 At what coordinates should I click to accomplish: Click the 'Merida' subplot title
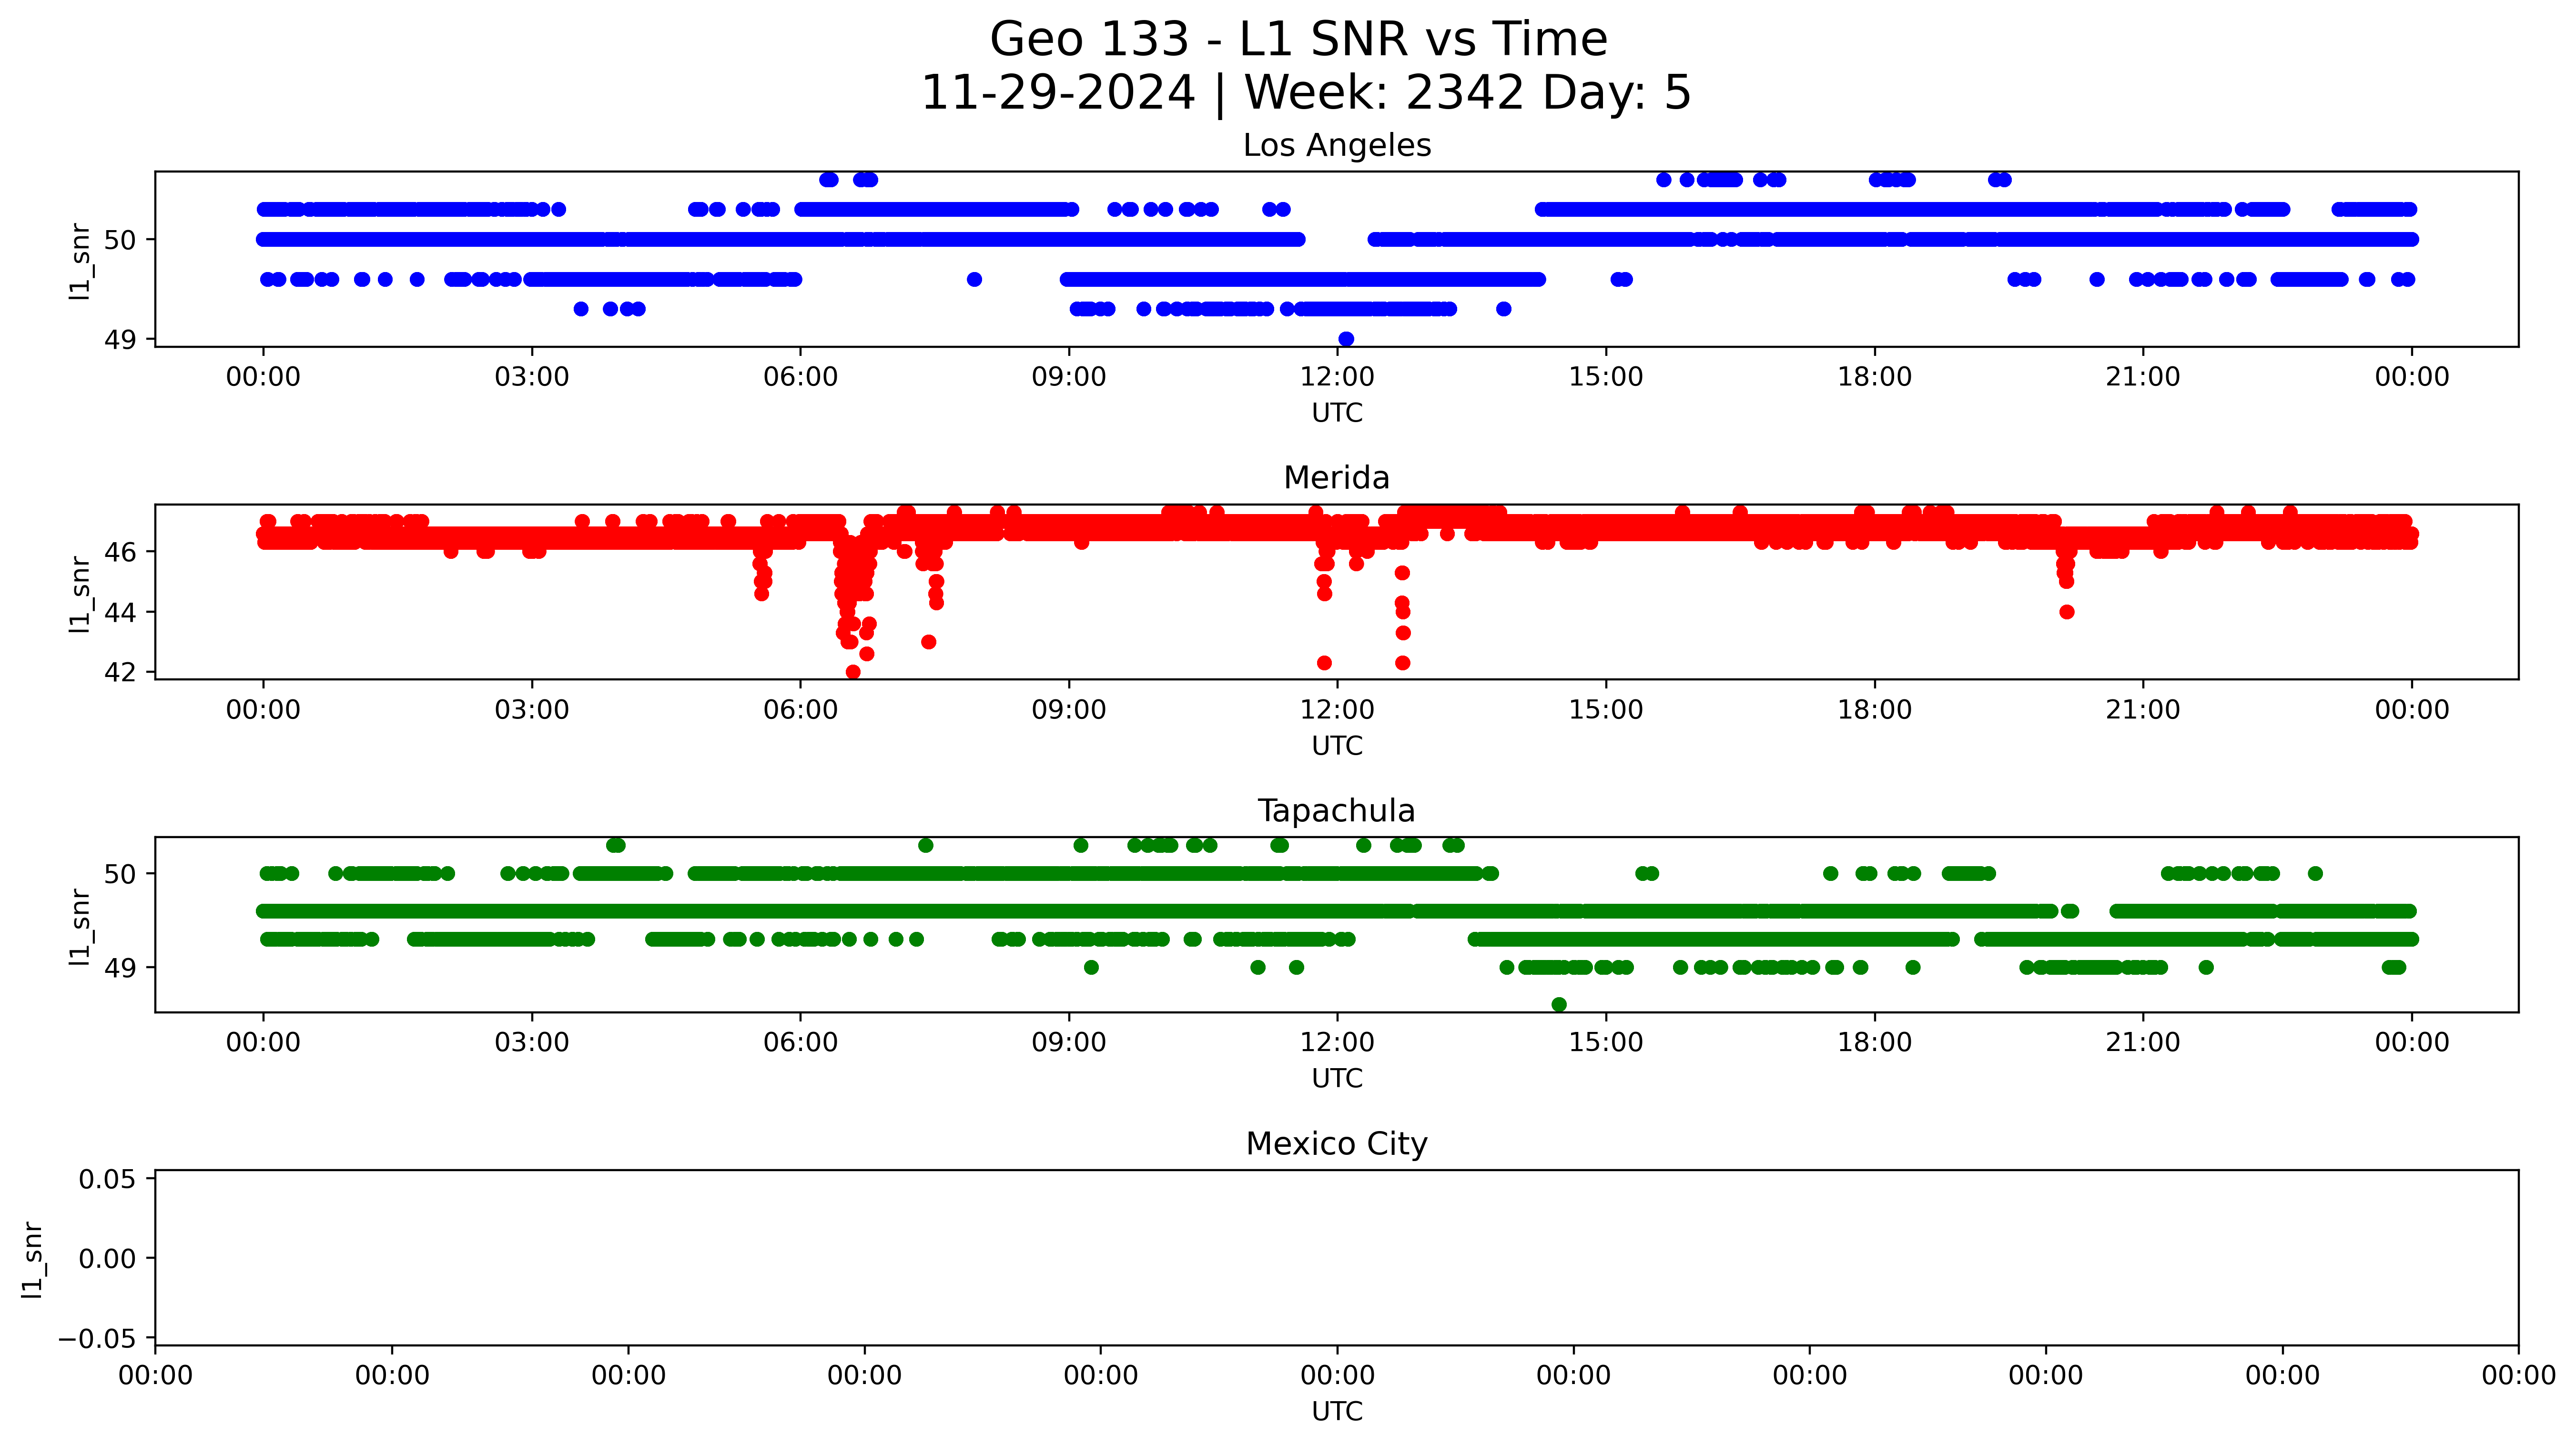[x=1336, y=478]
